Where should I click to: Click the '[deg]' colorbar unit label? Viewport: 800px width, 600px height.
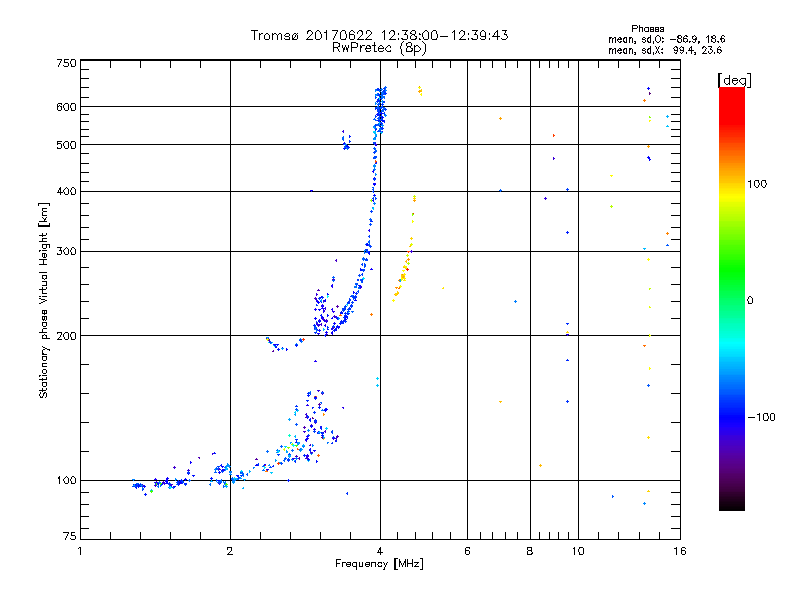734,80
